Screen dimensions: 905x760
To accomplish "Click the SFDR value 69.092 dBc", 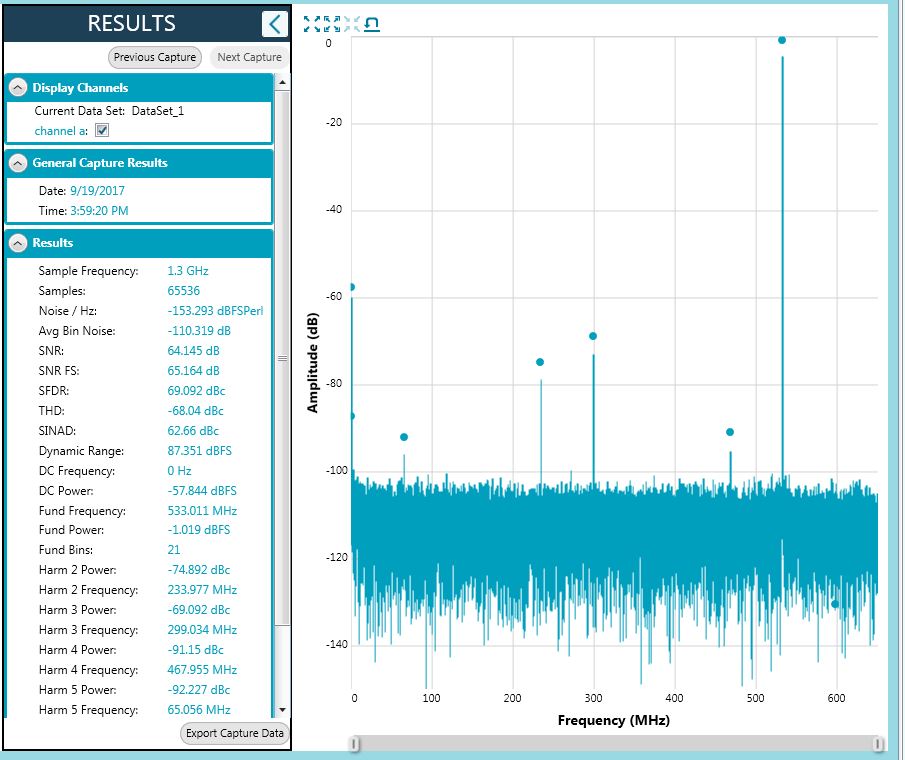I will (x=195, y=391).
